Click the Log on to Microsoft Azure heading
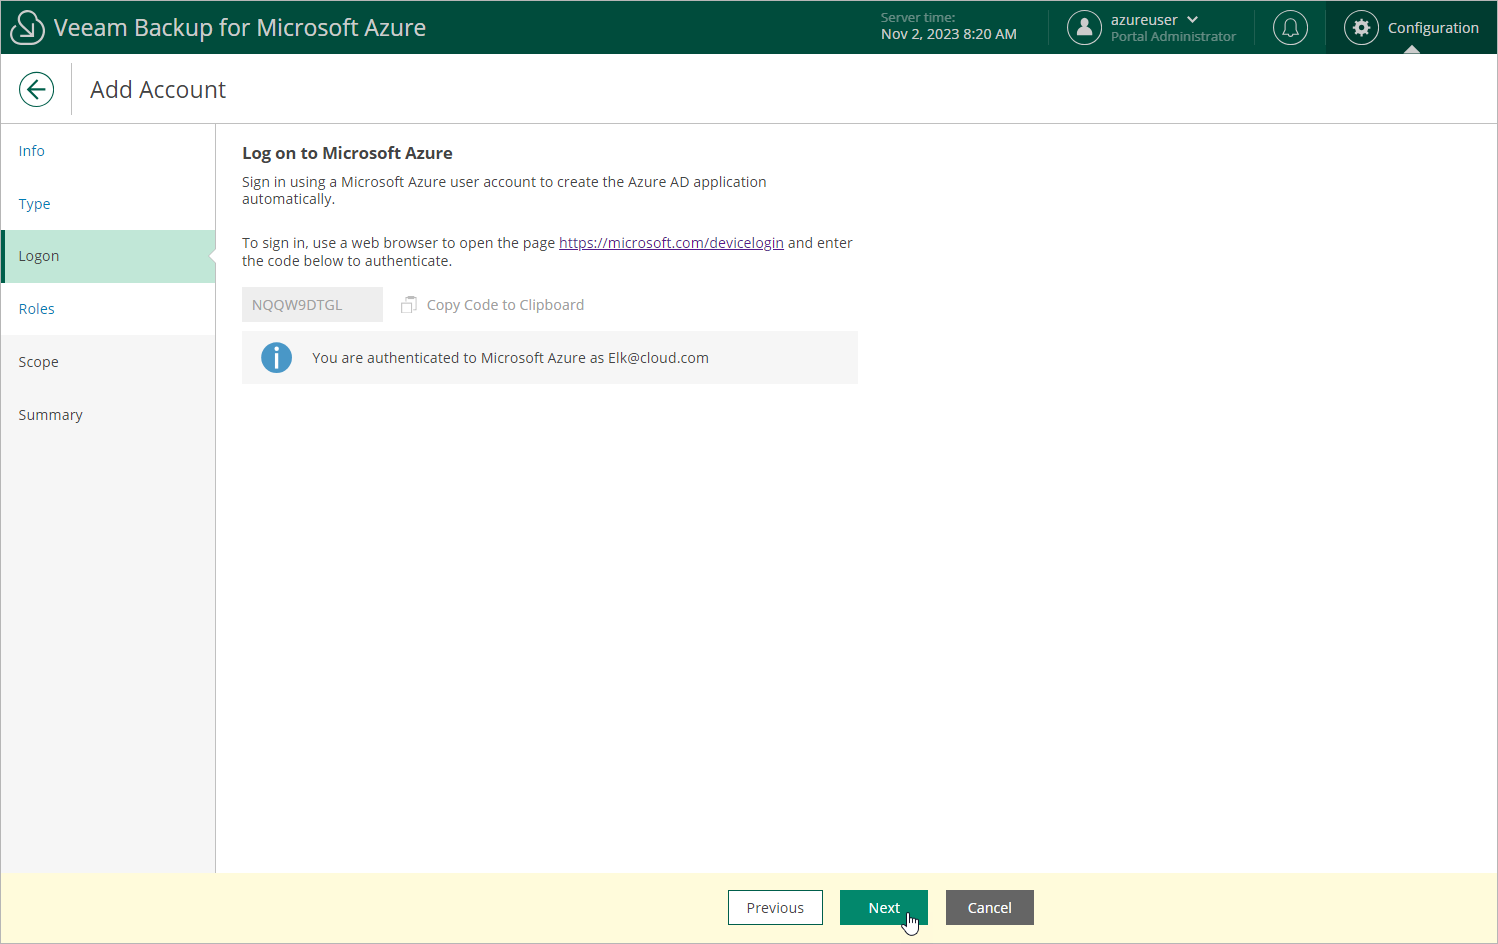The height and width of the screenshot is (944, 1498). (347, 153)
